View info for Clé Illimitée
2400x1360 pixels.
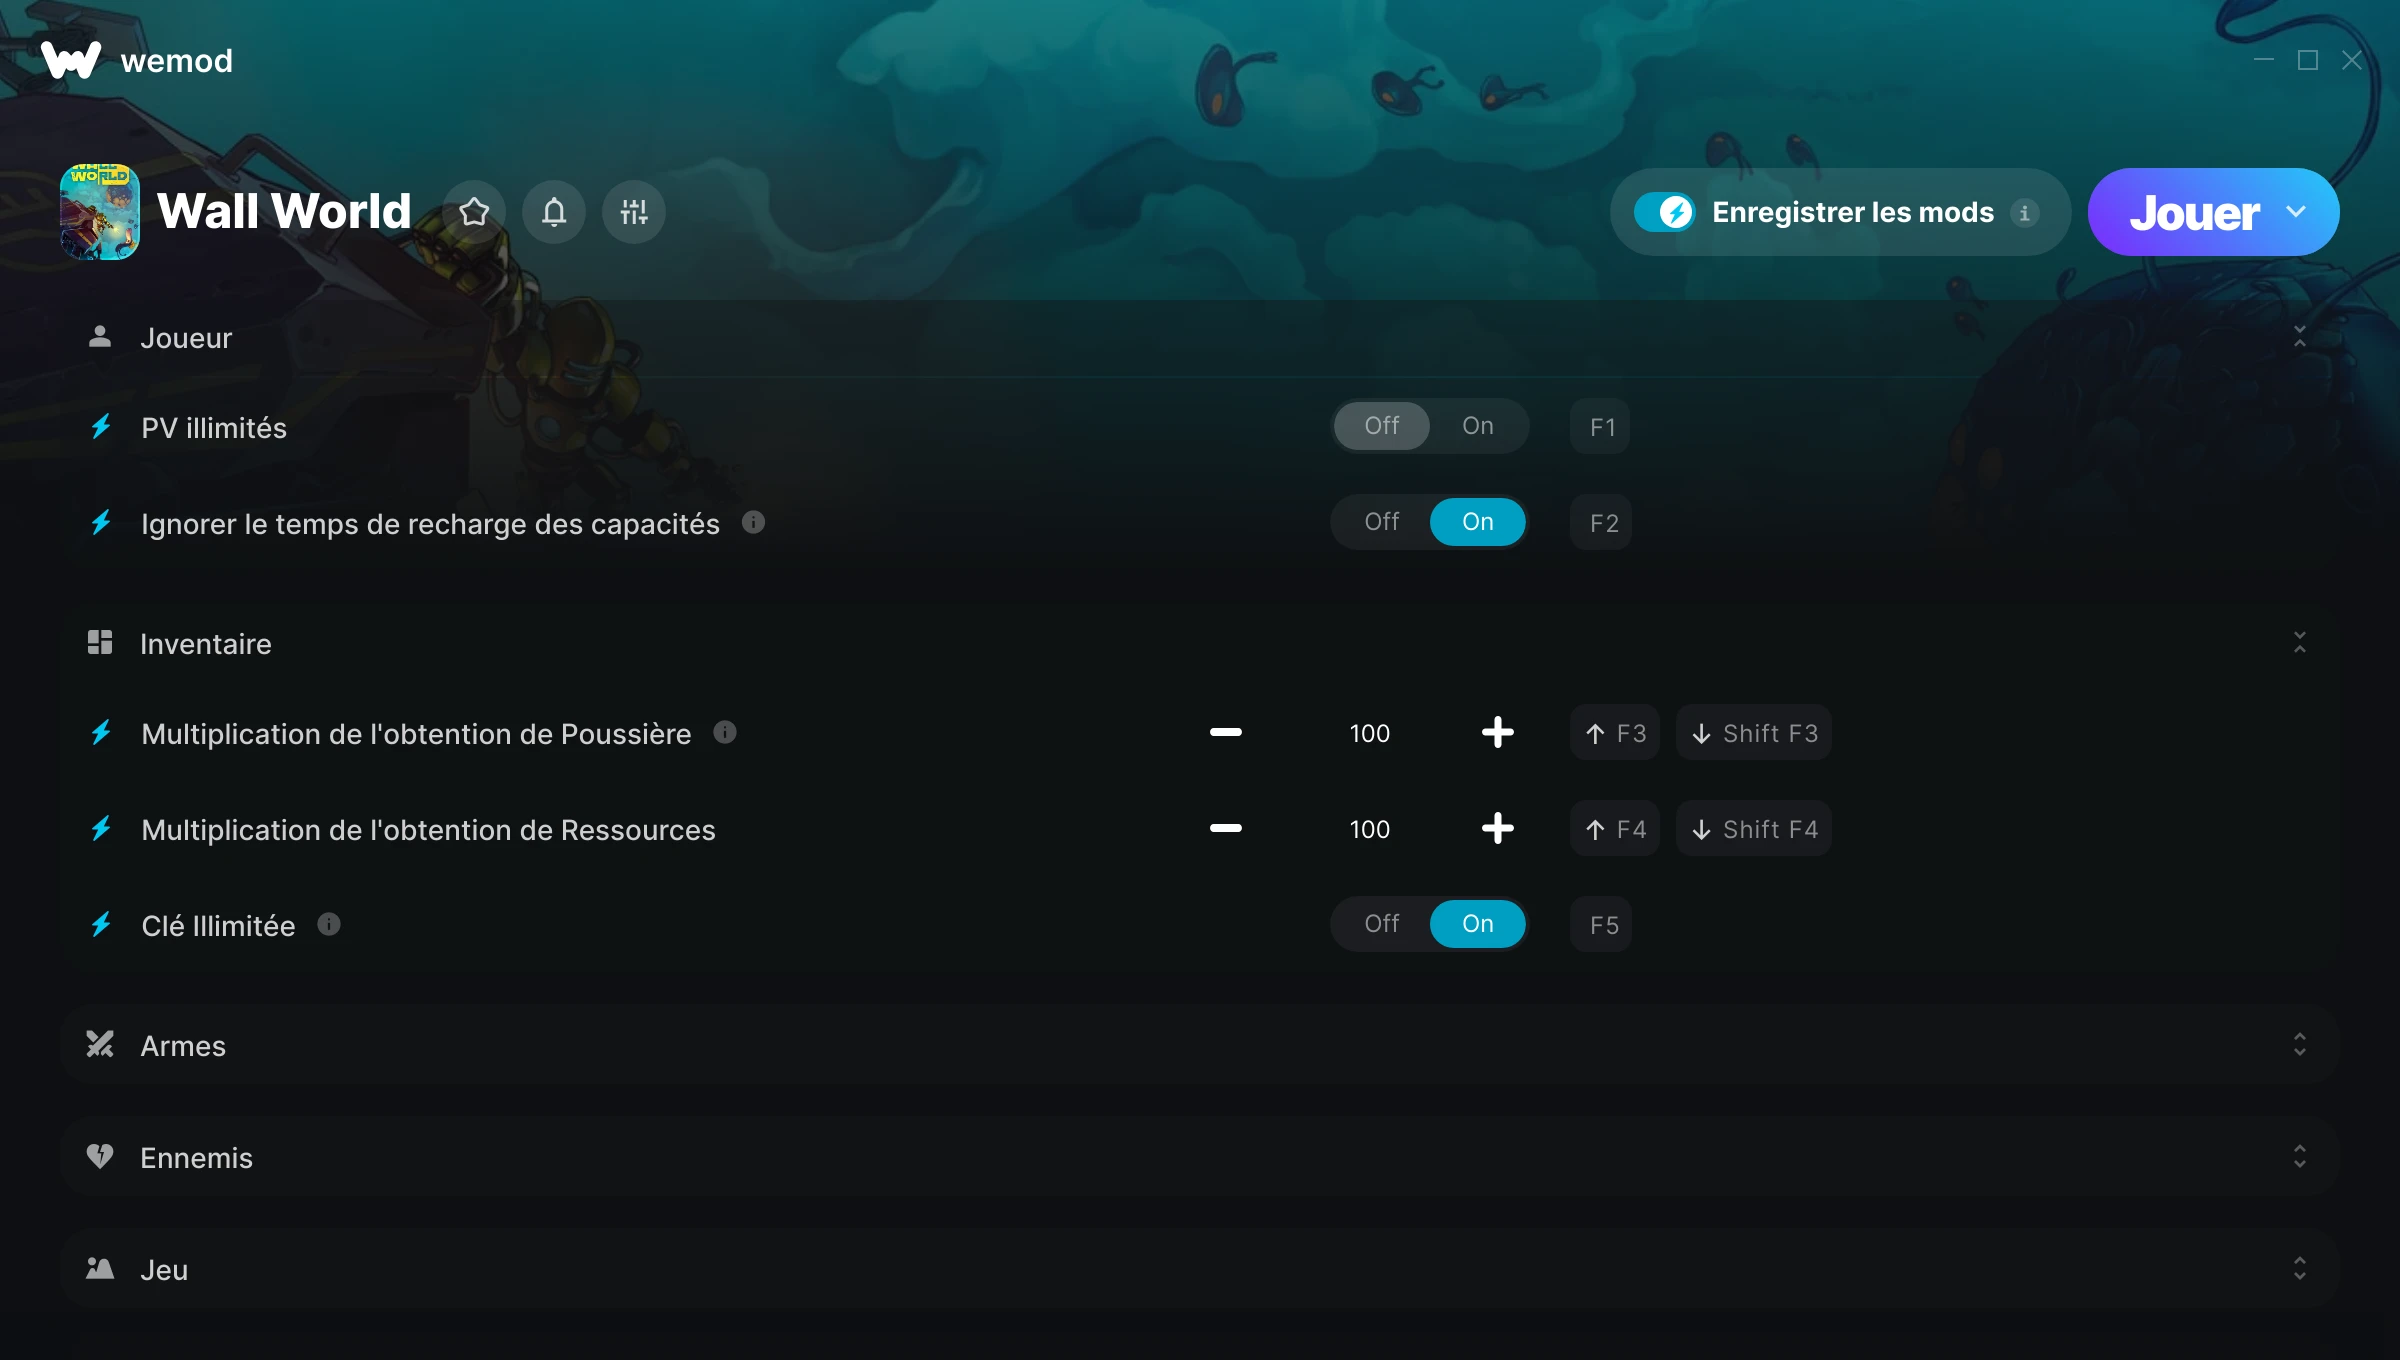click(x=329, y=924)
